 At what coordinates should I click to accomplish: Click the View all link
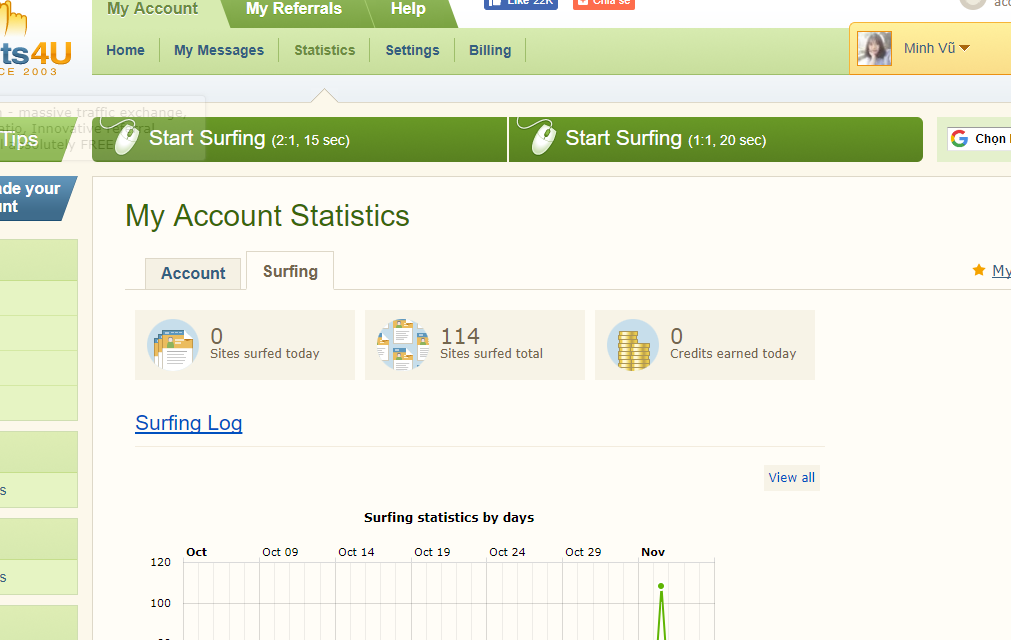[x=792, y=478]
